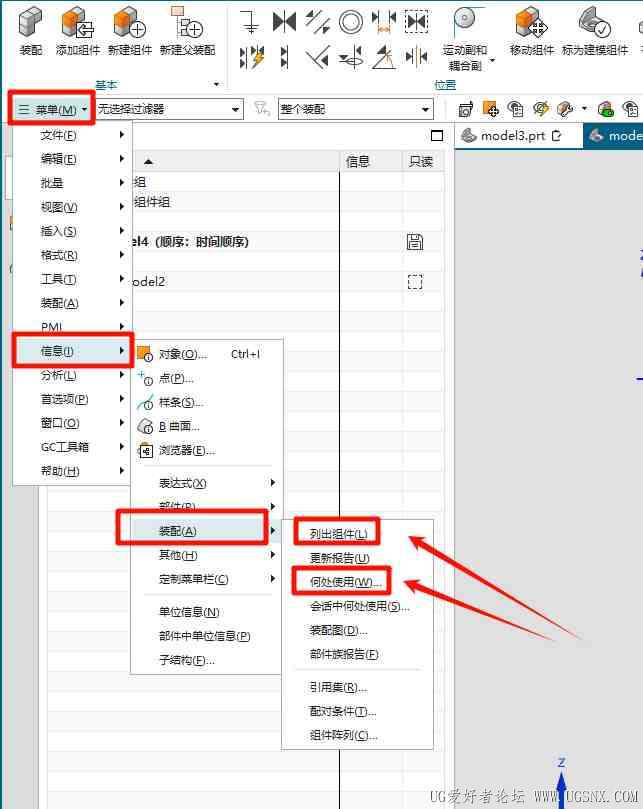643x809 pixels.
Task: Click the 浏览器(E) browser icon
Action: (145, 450)
